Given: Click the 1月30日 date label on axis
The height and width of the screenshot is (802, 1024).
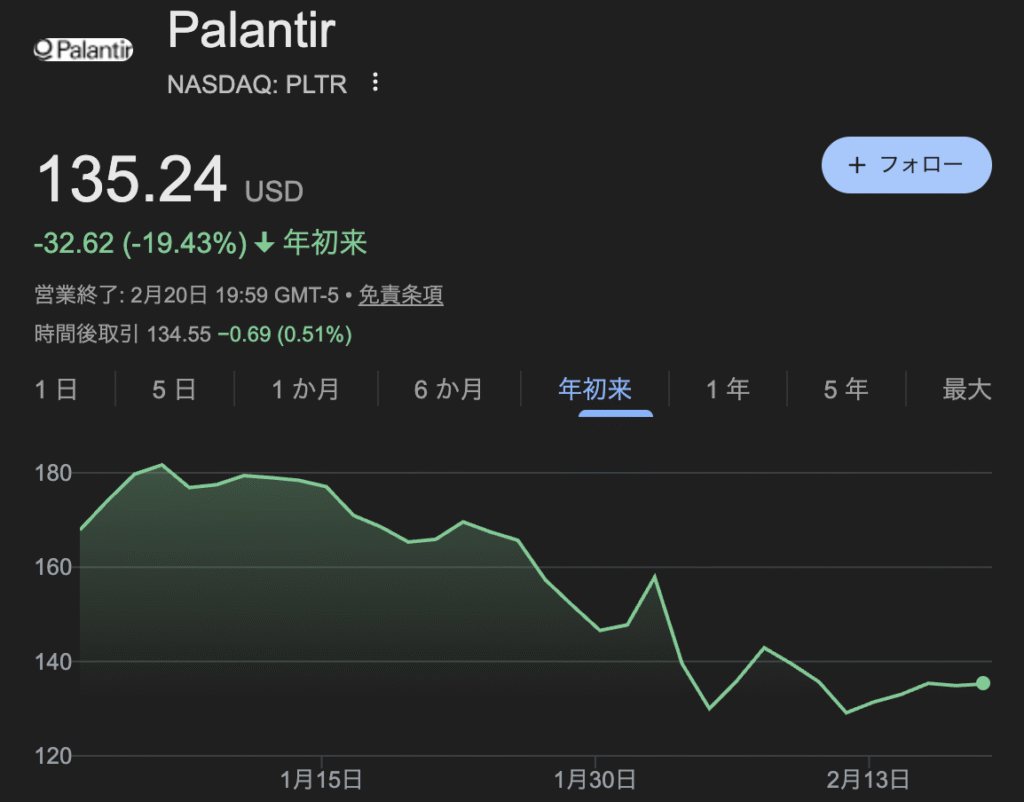Looking at the screenshot, I should pos(595,778).
